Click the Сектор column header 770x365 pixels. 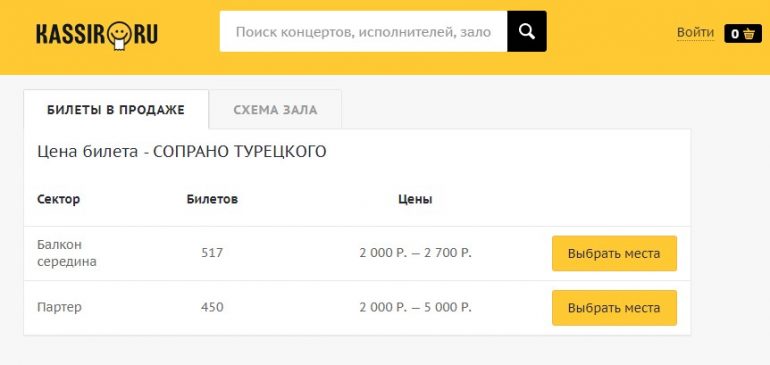58,199
